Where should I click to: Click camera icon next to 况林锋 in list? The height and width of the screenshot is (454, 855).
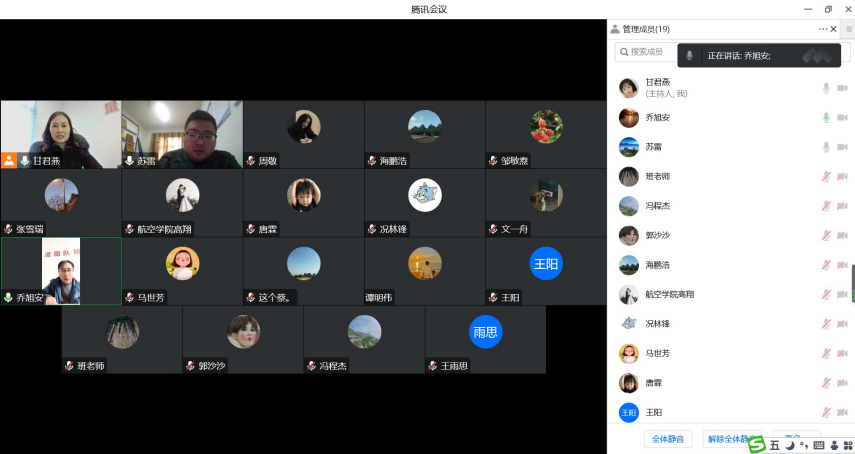click(842, 324)
